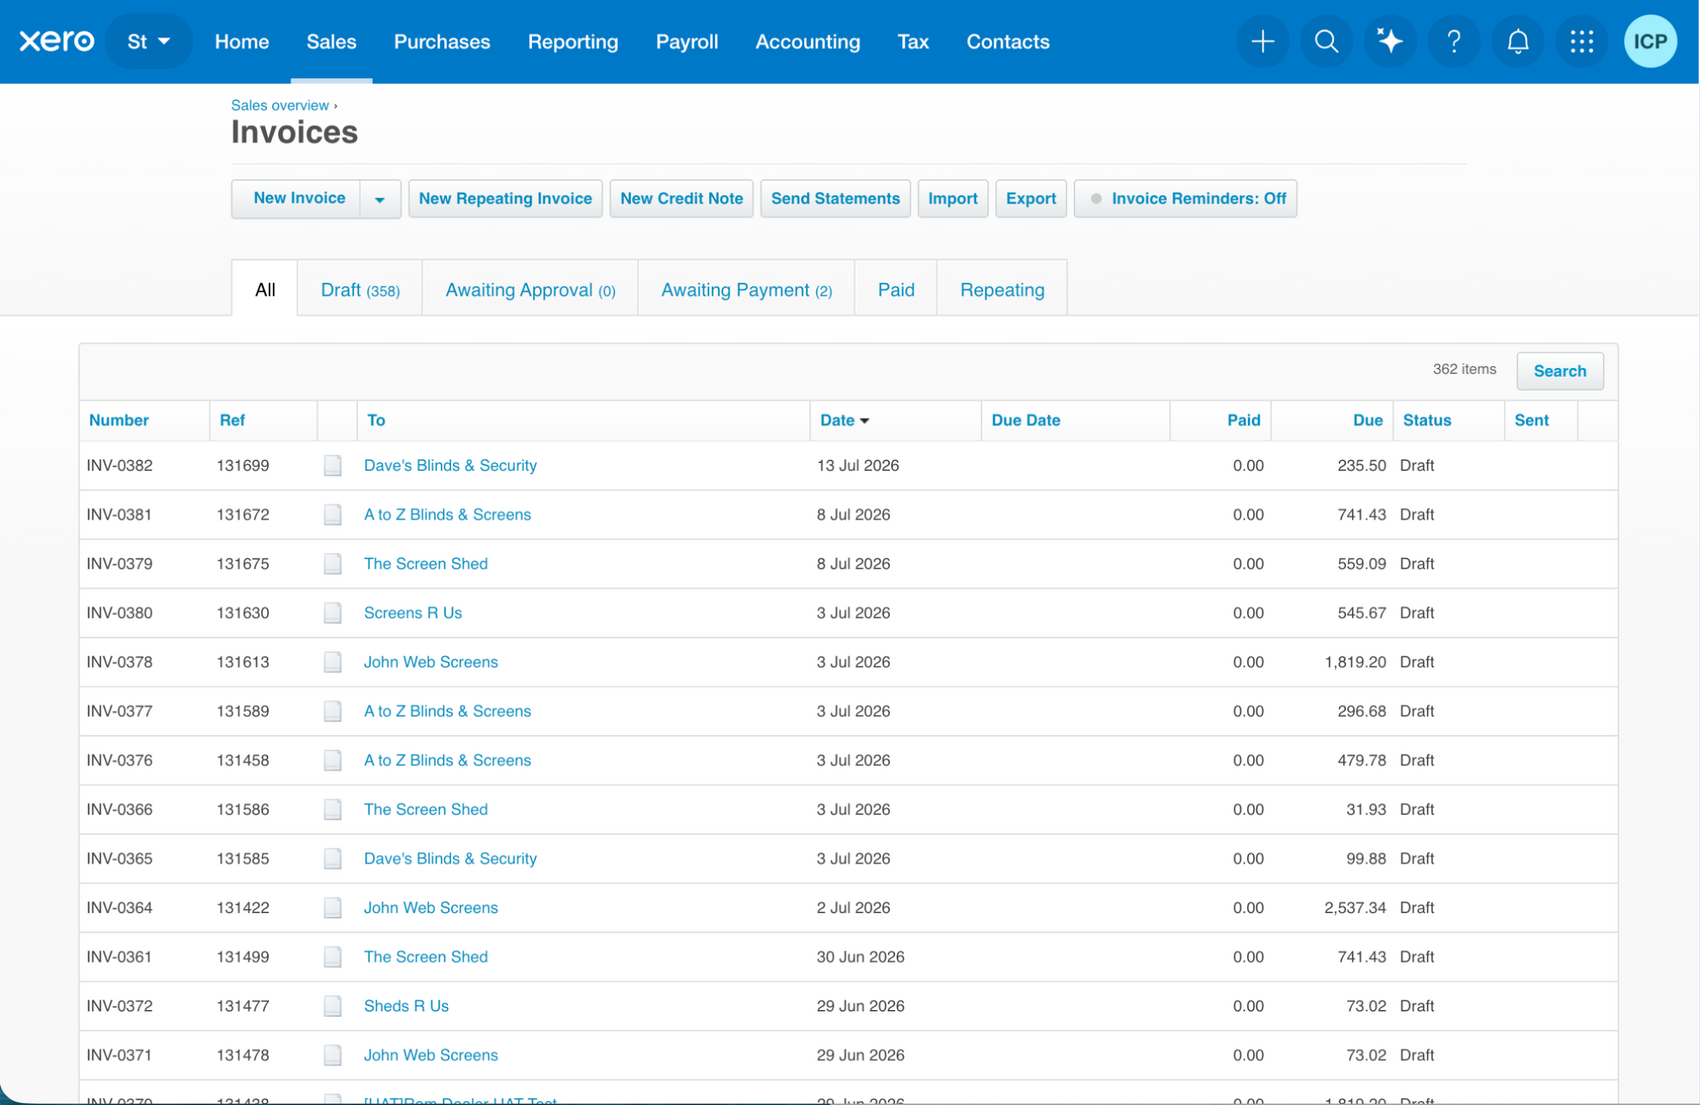Select the All invoices tab
This screenshot has width=1700, height=1105.
coord(265,289)
